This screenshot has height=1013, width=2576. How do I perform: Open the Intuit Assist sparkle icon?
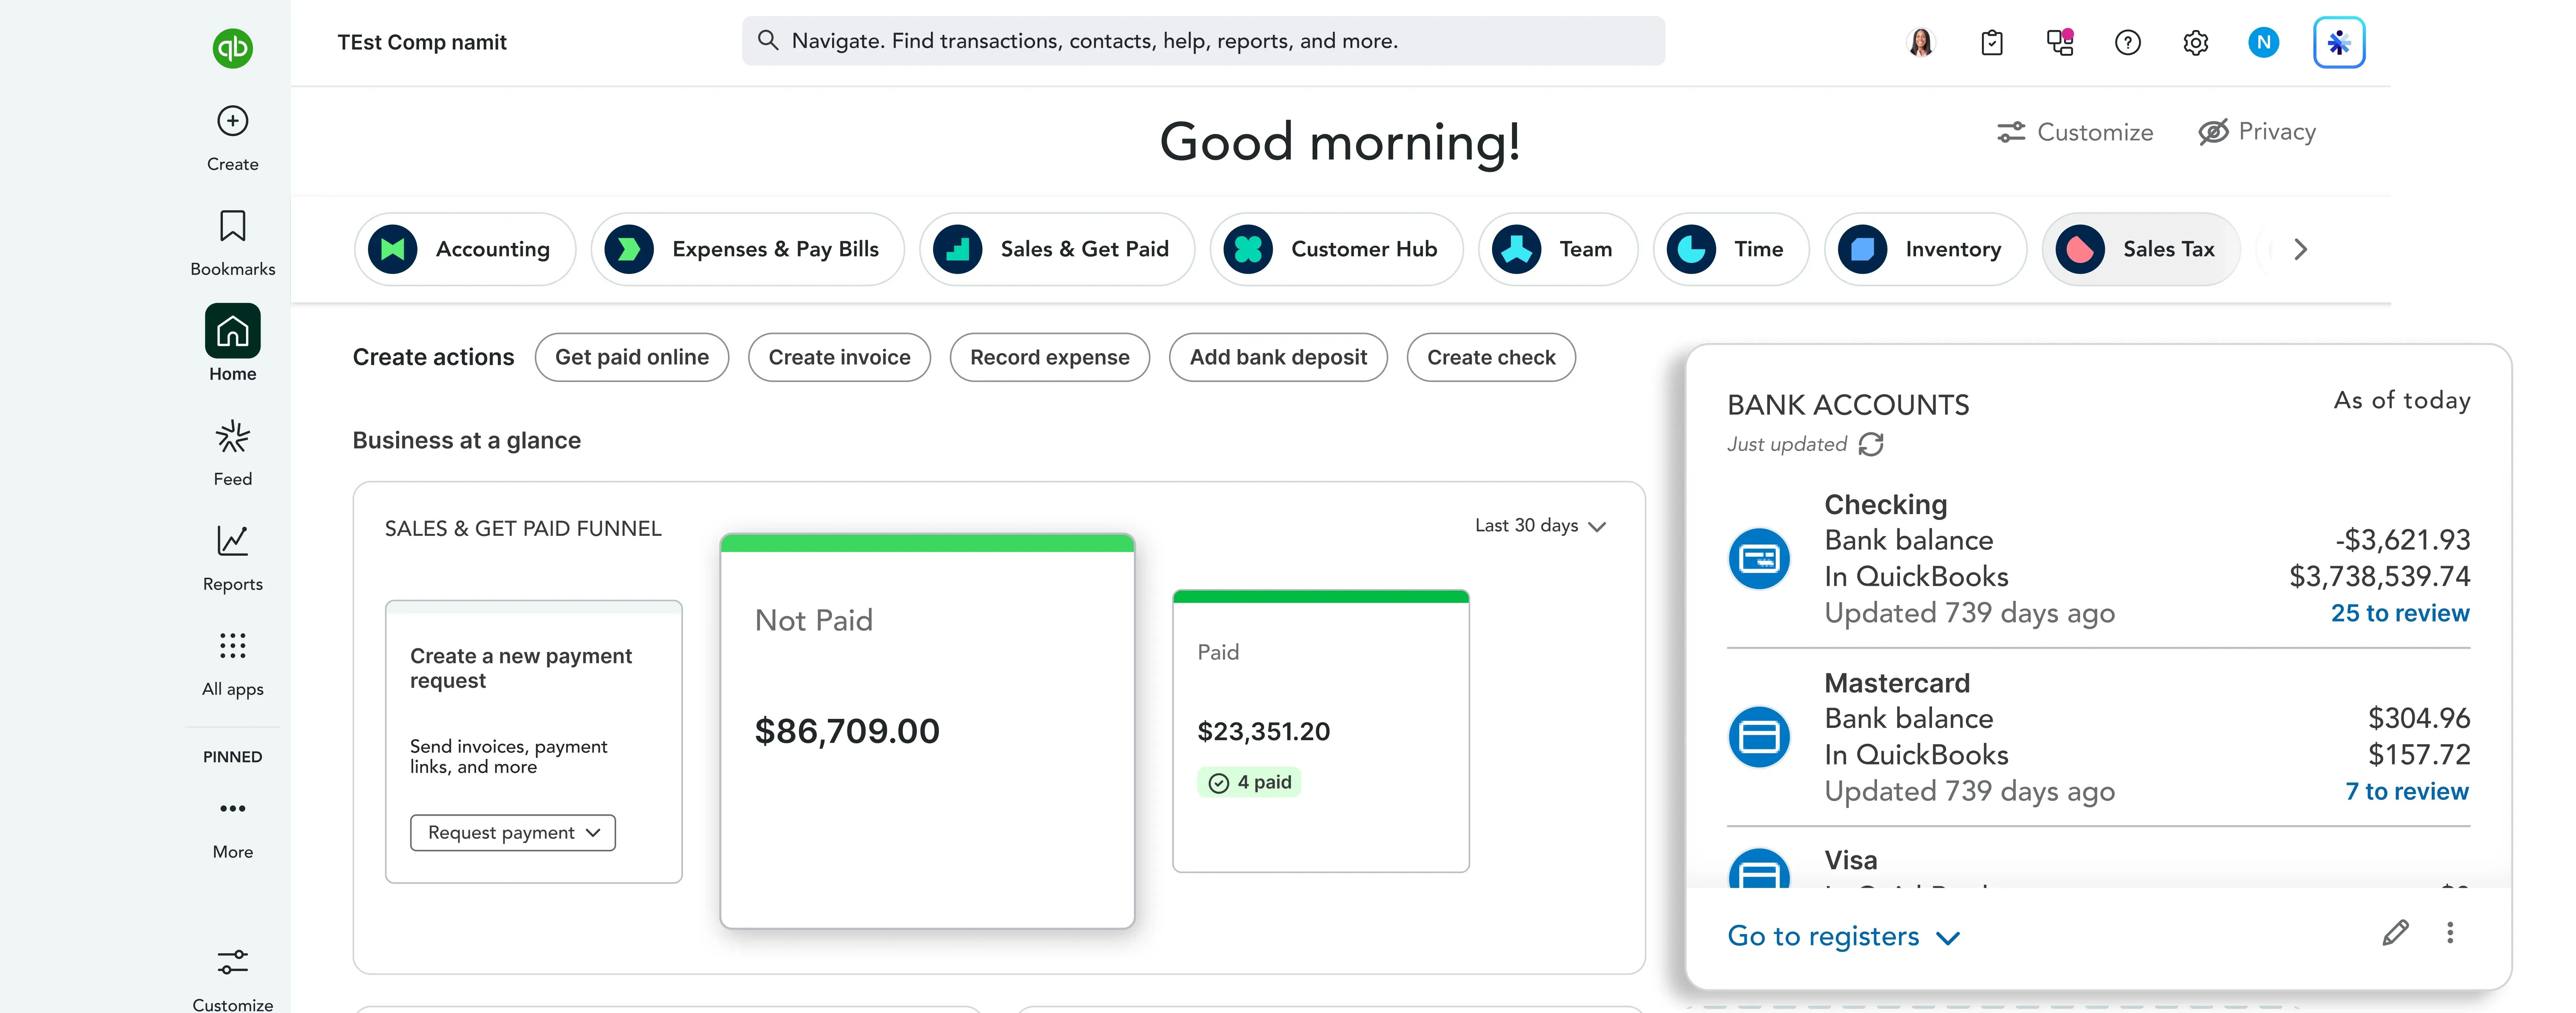[2339, 42]
